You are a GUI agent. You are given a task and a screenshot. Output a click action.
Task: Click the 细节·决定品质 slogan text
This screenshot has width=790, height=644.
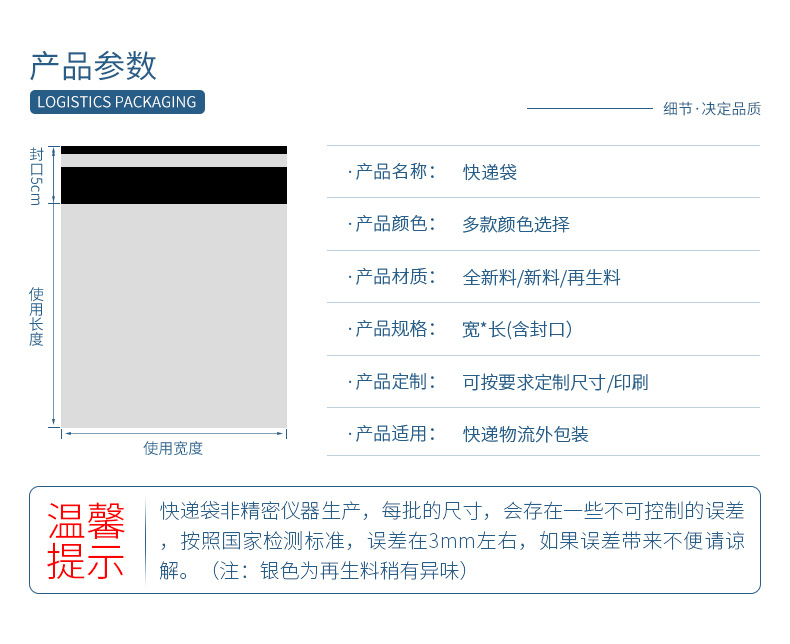pyautogui.click(x=711, y=108)
